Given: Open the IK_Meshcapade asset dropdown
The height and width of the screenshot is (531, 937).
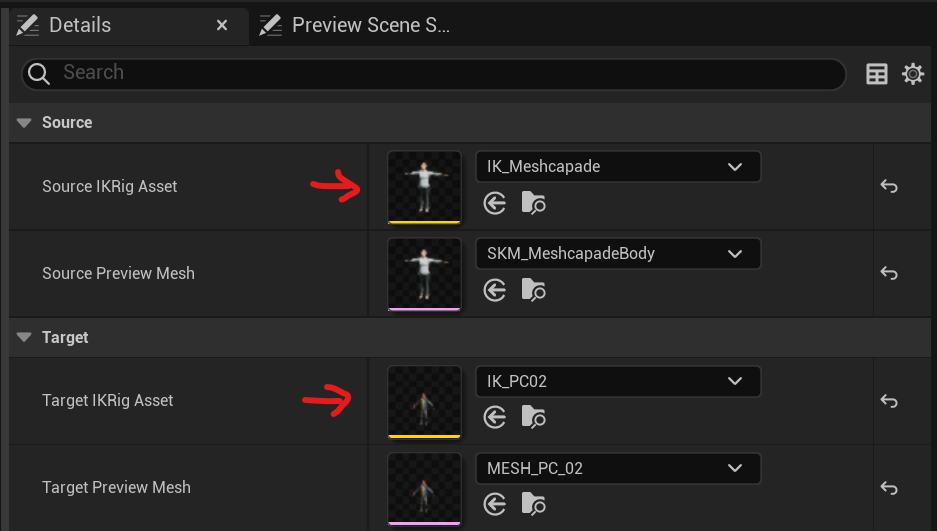Looking at the screenshot, I should (x=618, y=167).
